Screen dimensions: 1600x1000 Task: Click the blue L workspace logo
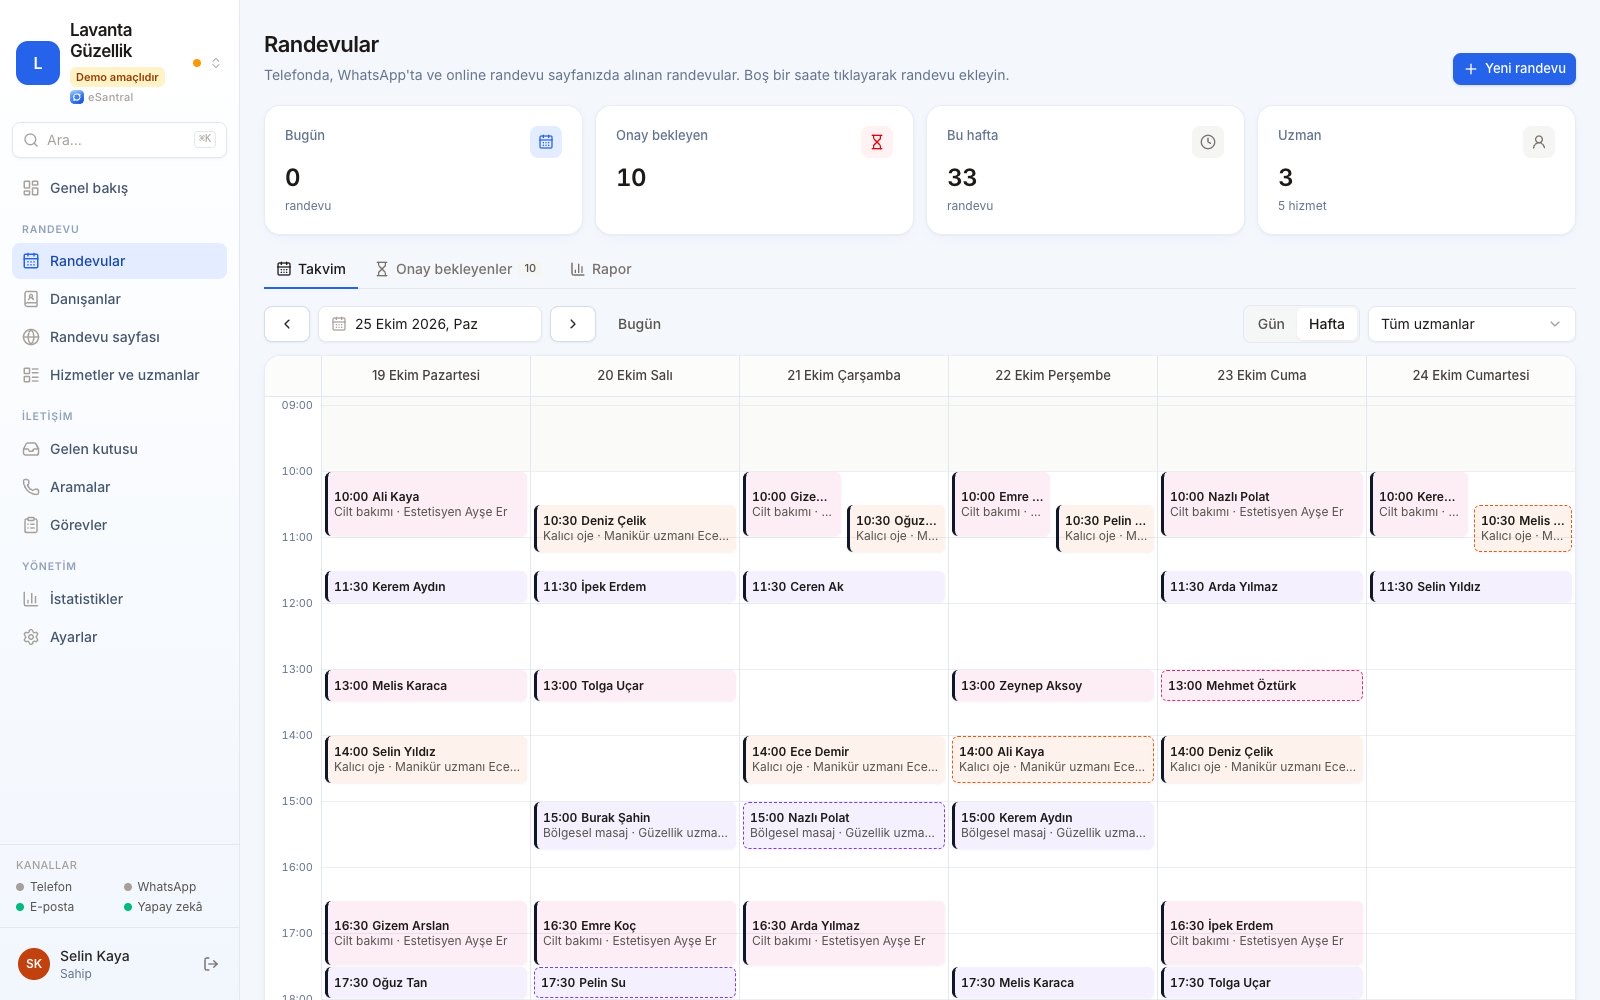(x=38, y=63)
